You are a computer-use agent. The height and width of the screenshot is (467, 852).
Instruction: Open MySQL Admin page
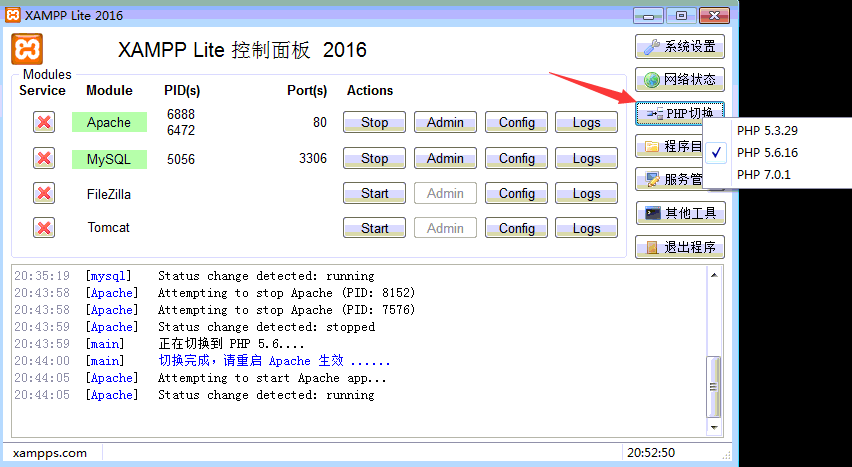tap(445, 158)
